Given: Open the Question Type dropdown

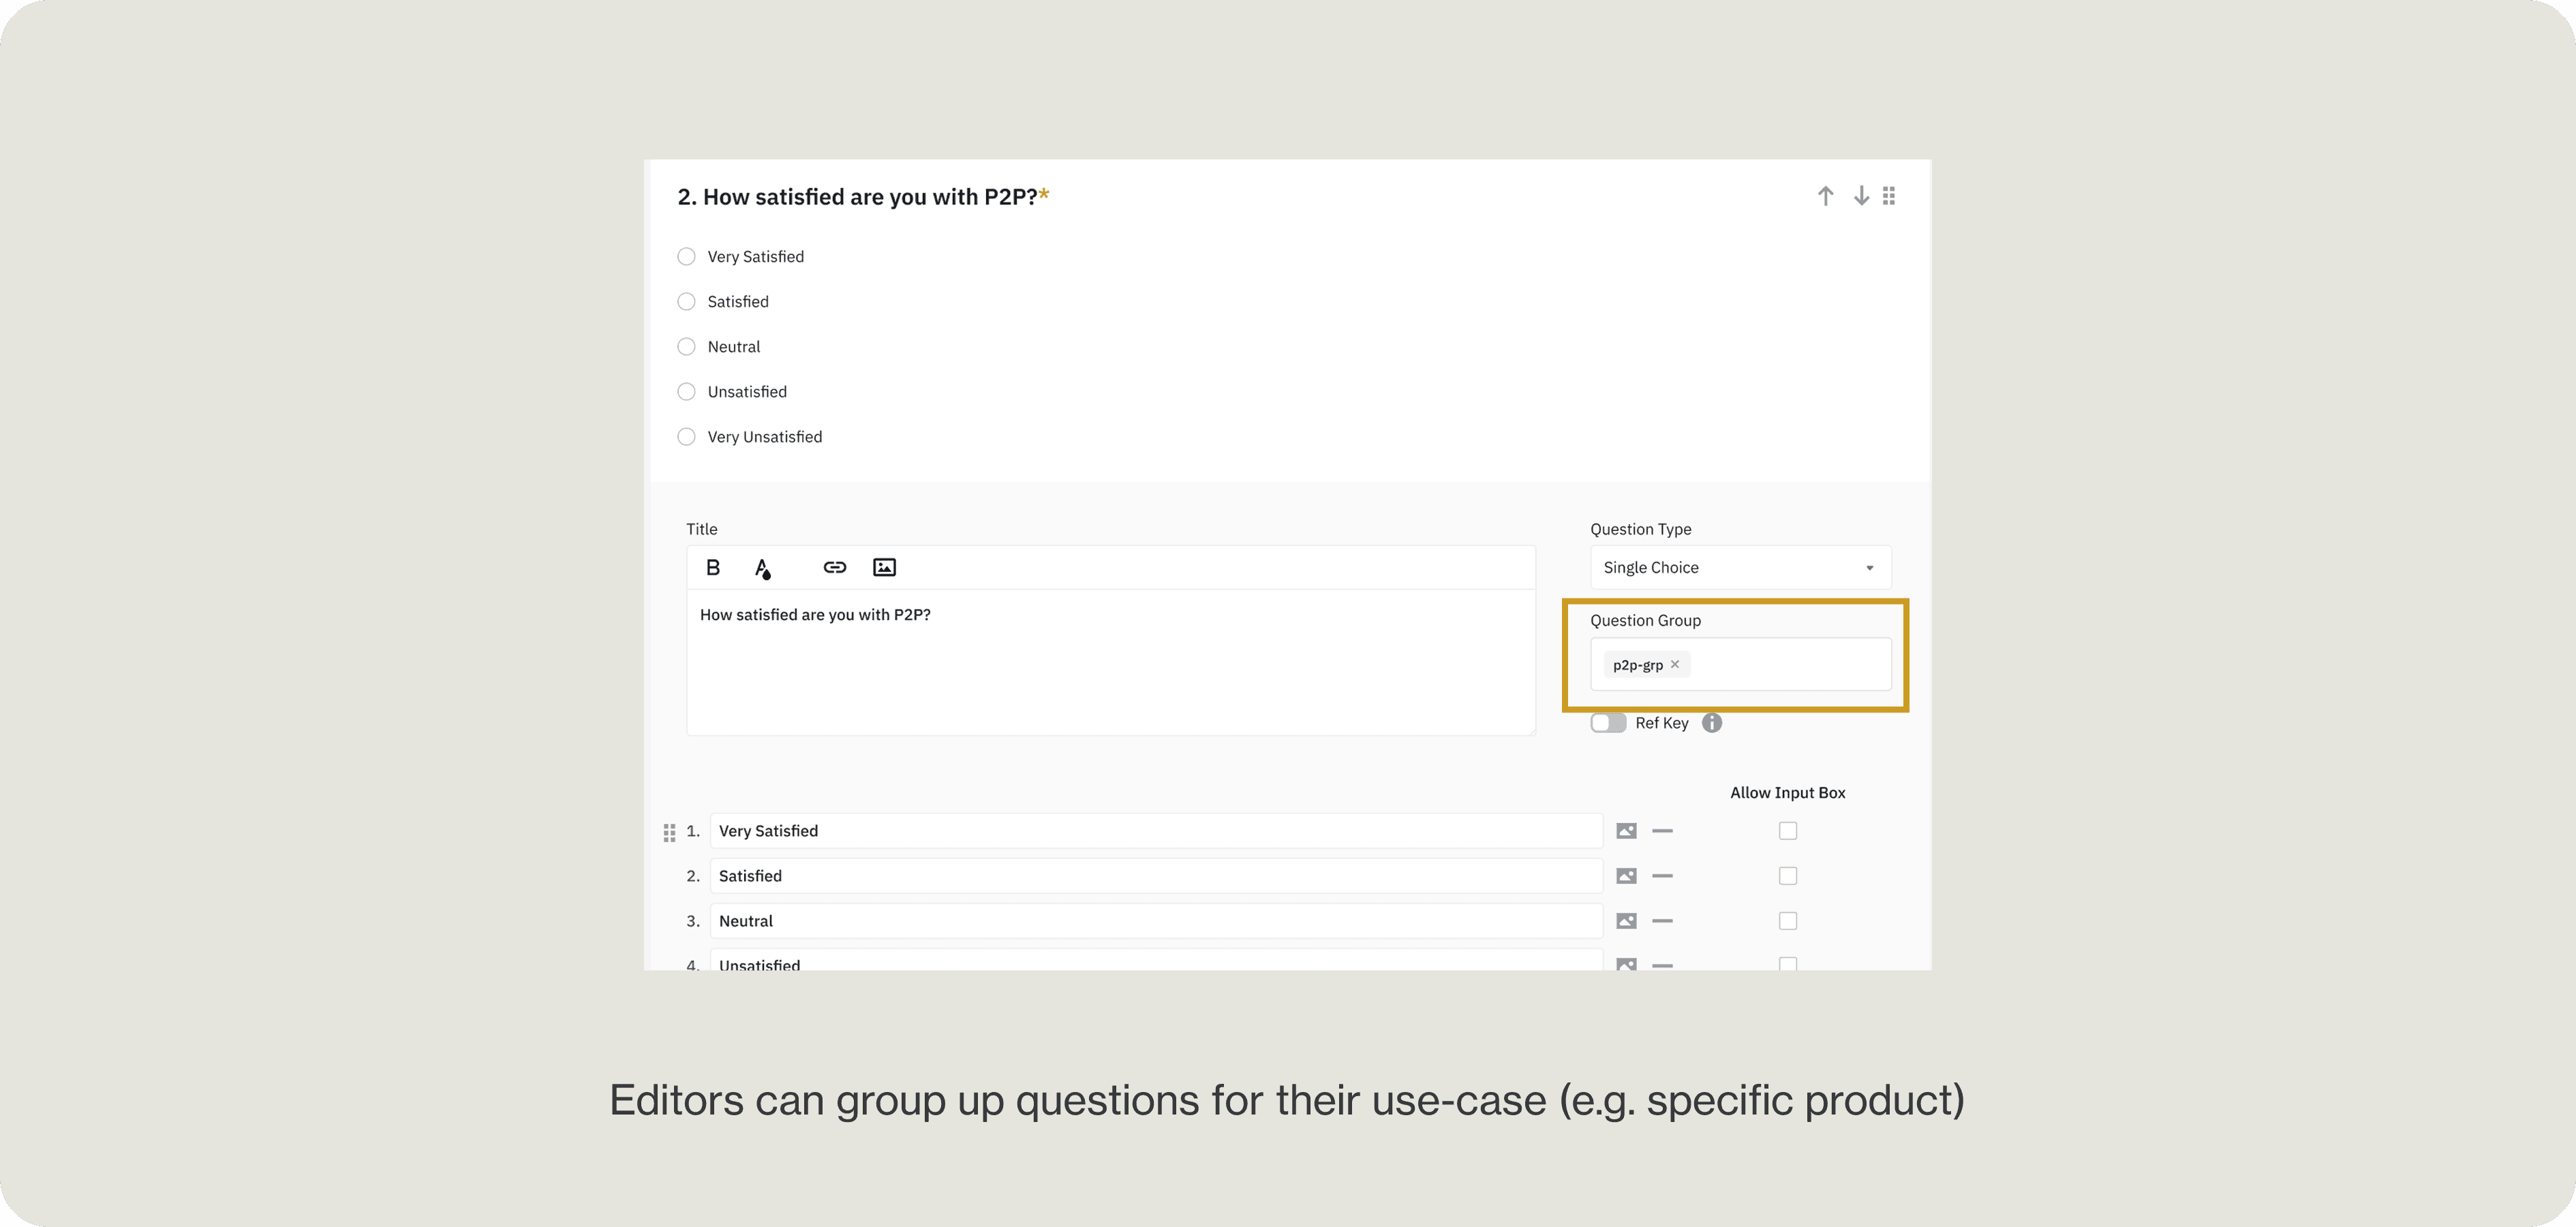Looking at the screenshot, I should (x=1740, y=568).
